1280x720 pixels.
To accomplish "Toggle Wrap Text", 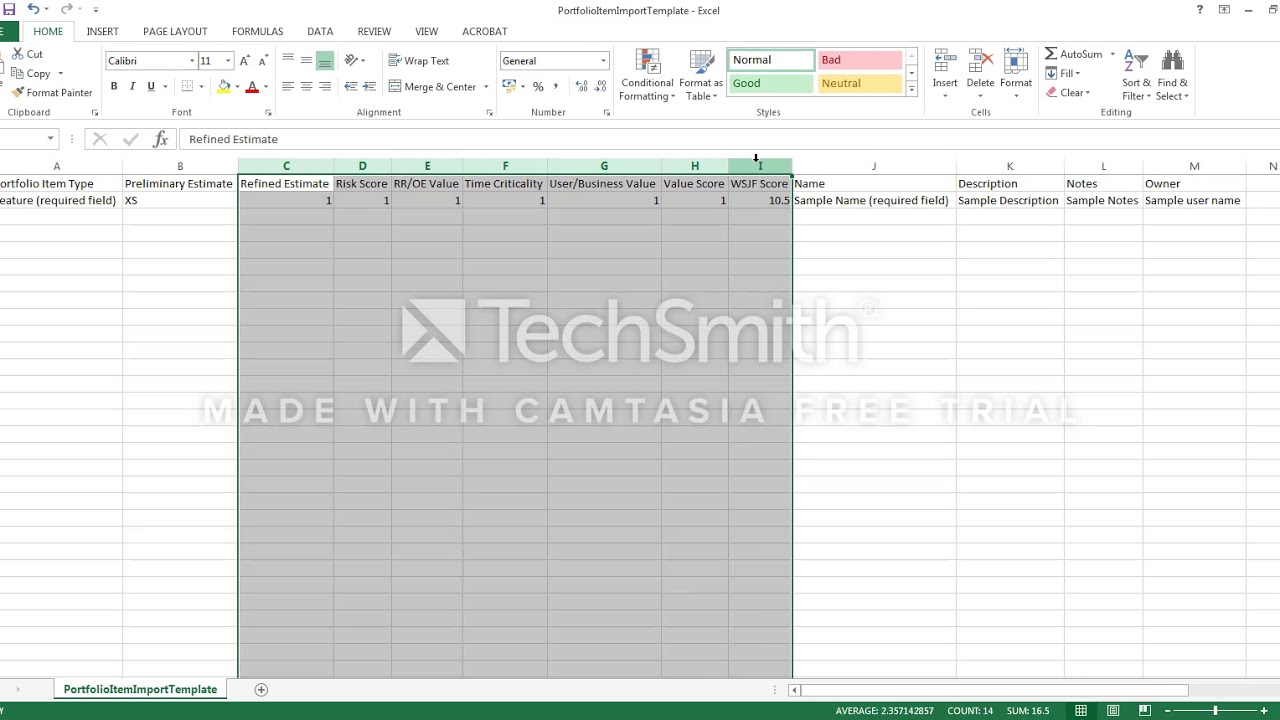I will point(419,60).
